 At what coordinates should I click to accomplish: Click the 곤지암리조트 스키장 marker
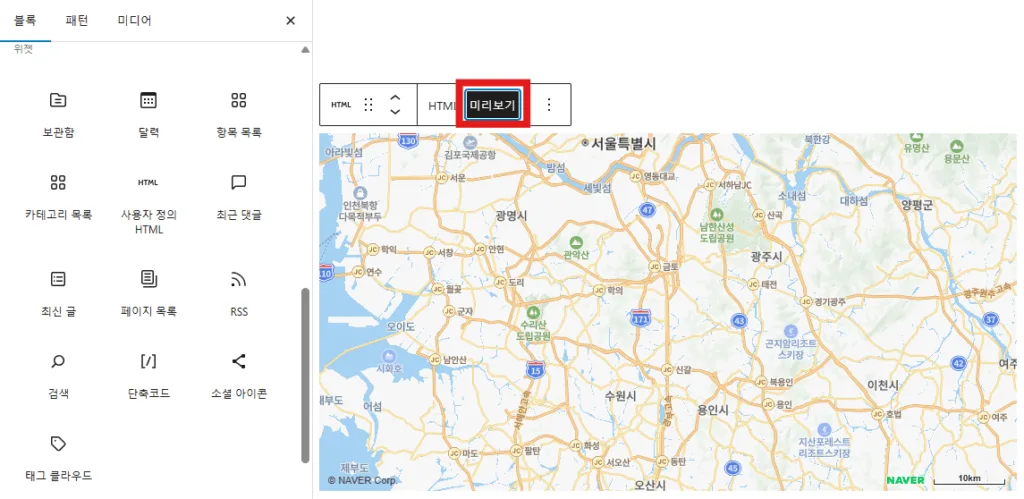point(791,342)
